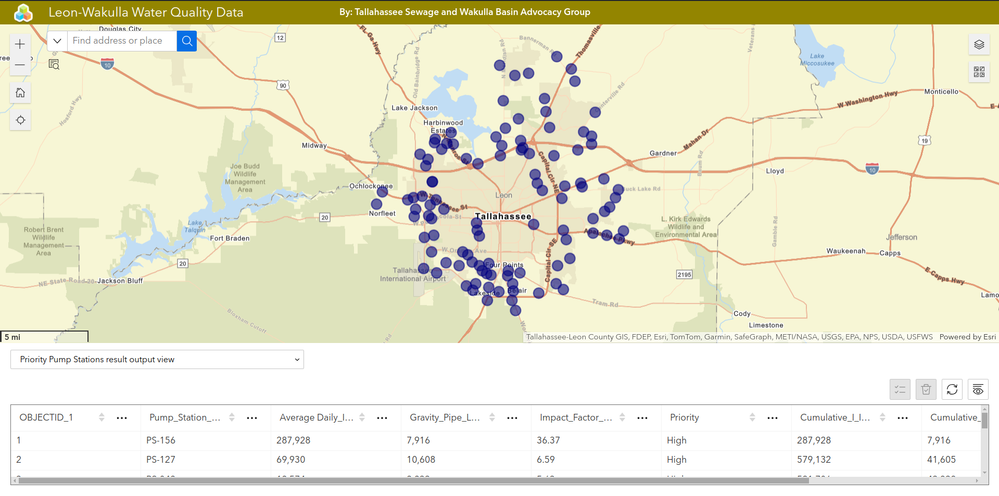This screenshot has height=496, width=999.
Task: Return map to default home extent
Action: (20, 92)
